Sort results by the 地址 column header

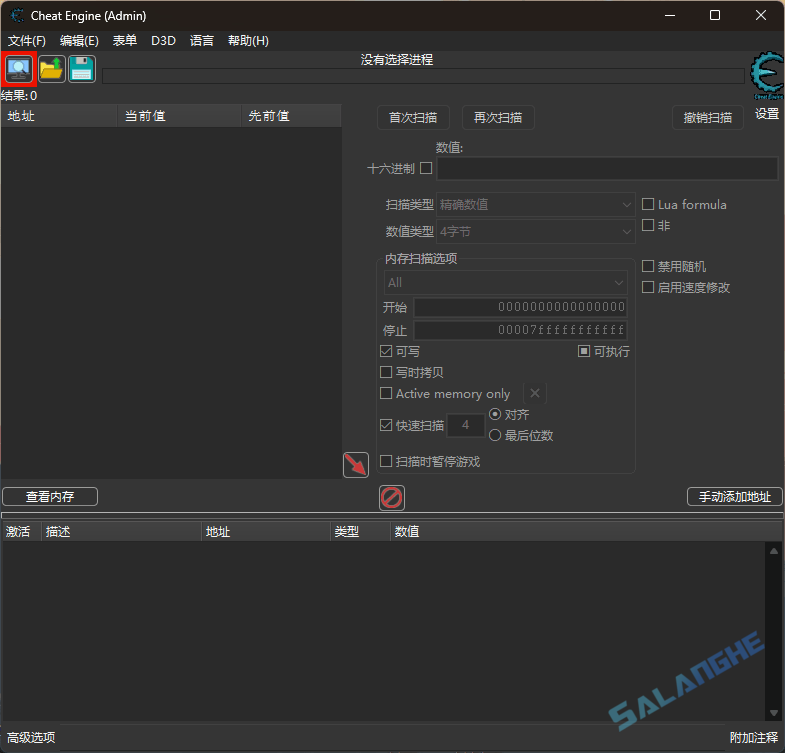pos(59,116)
